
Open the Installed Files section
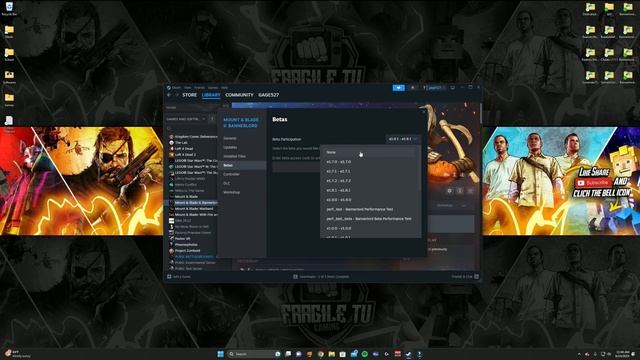[x=234, y=156]
